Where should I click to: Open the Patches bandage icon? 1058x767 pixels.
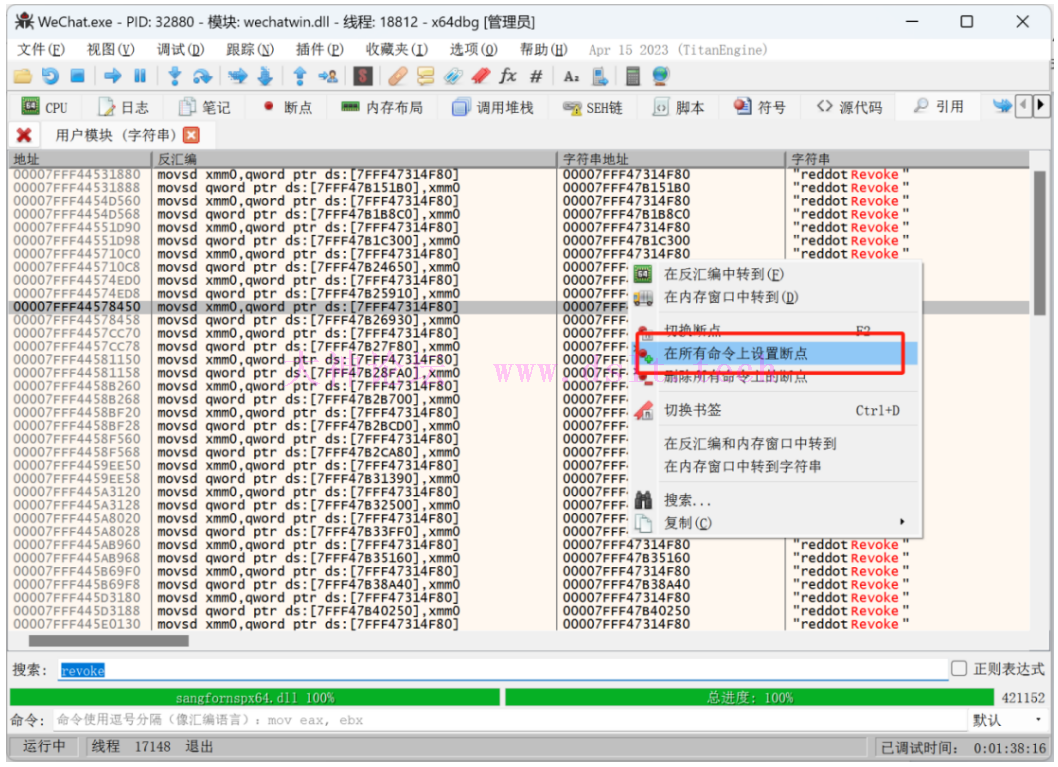tap(397, 76)
